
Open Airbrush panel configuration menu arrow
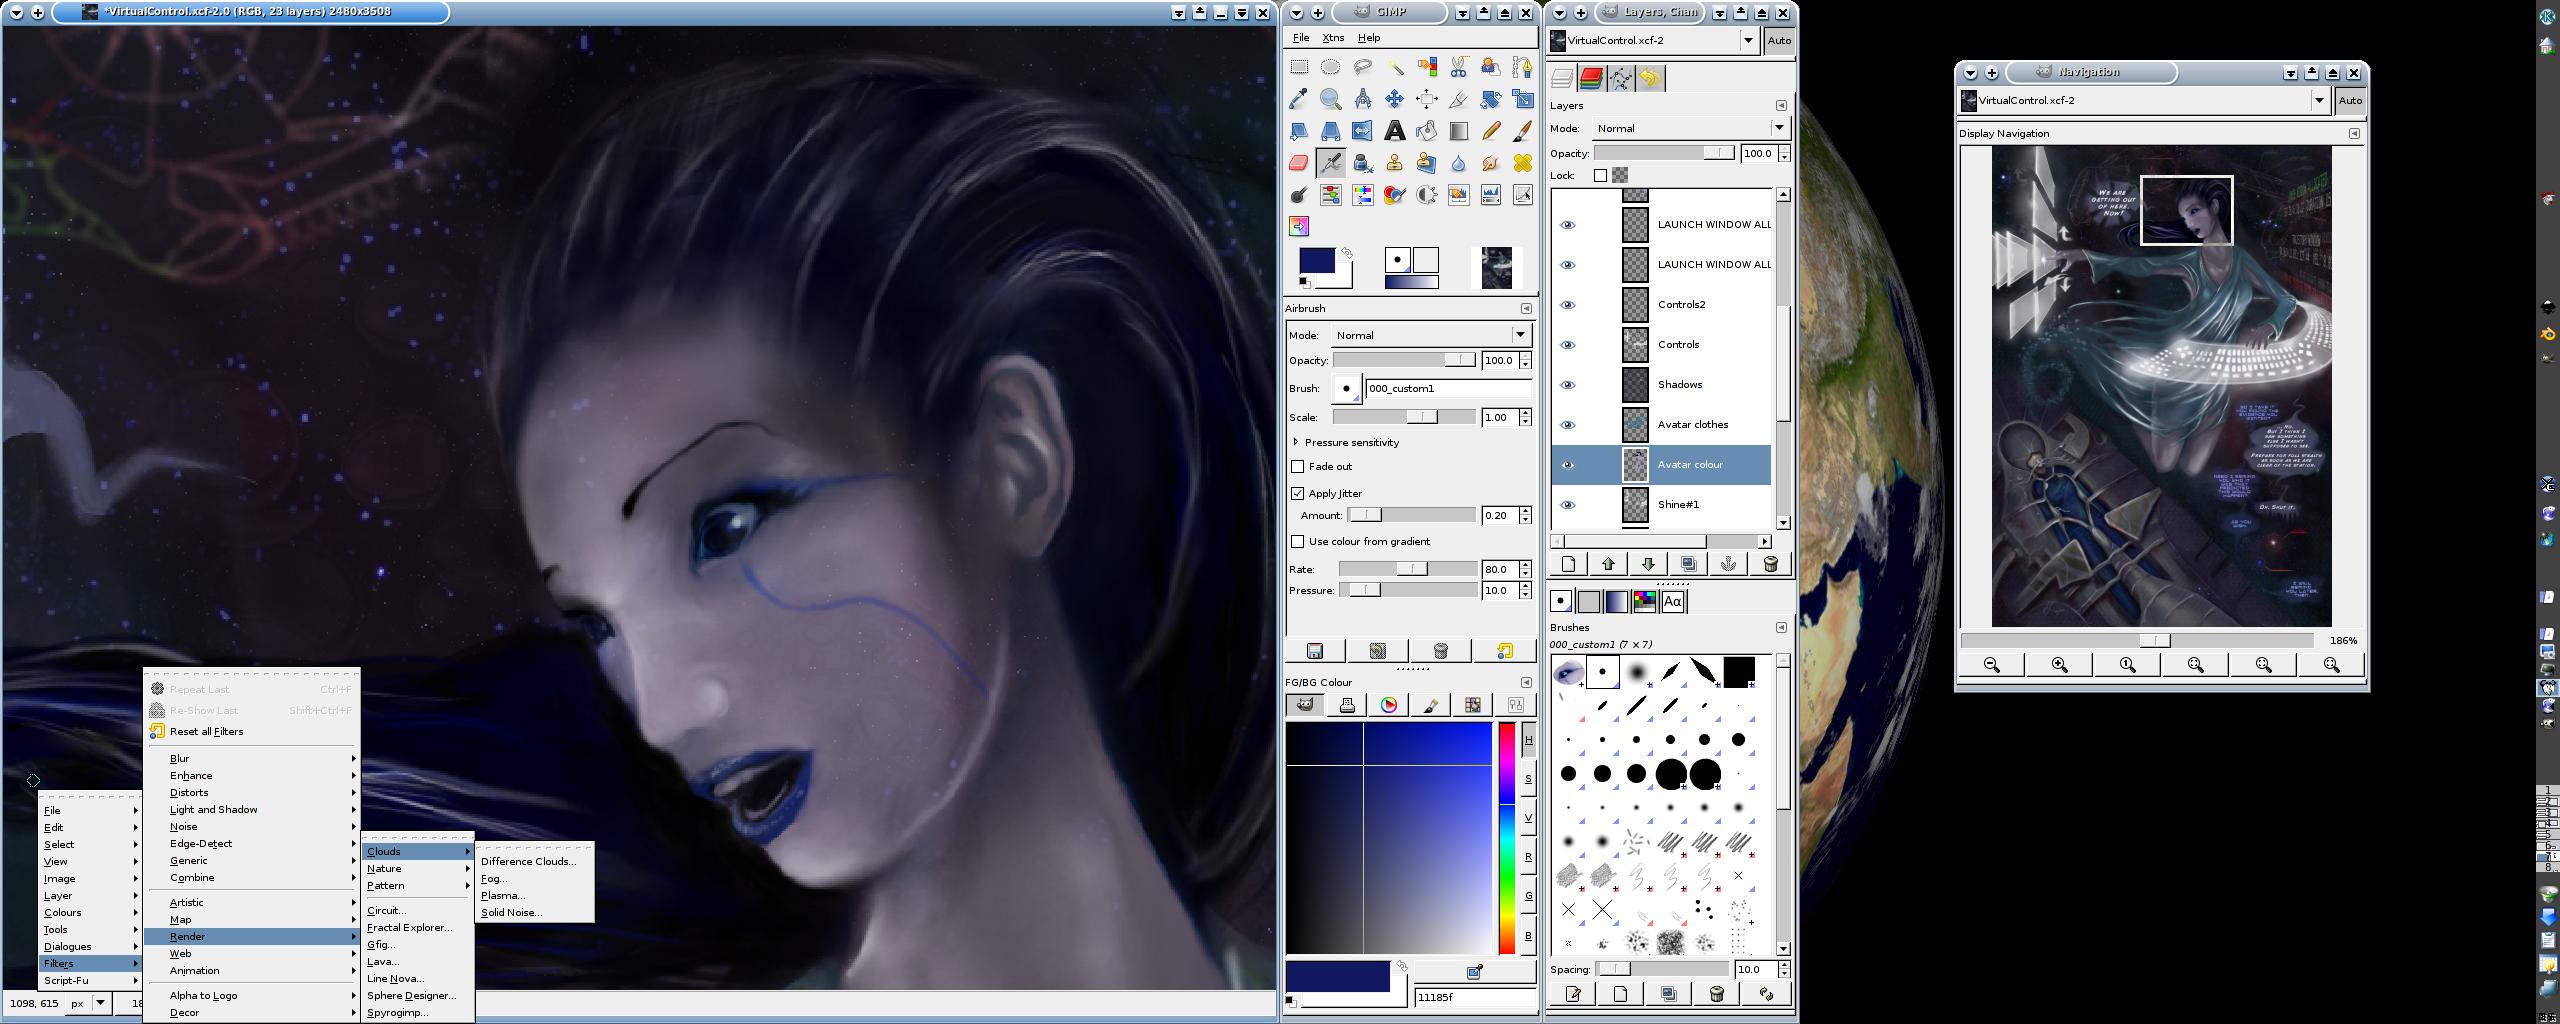click(x=1526, y=309)
